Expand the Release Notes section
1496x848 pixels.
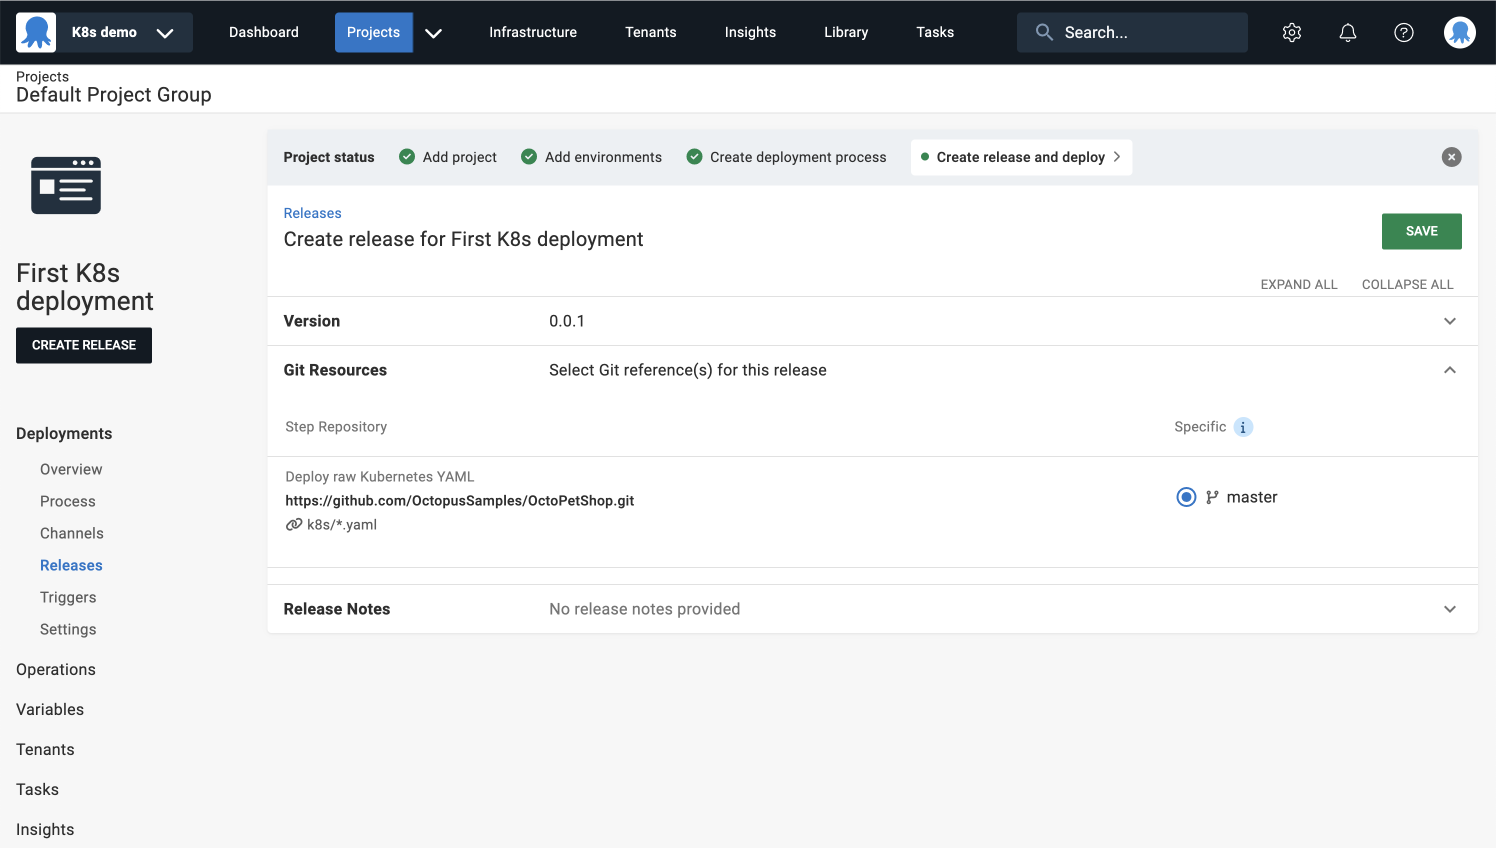click(x=1450, y=608)
